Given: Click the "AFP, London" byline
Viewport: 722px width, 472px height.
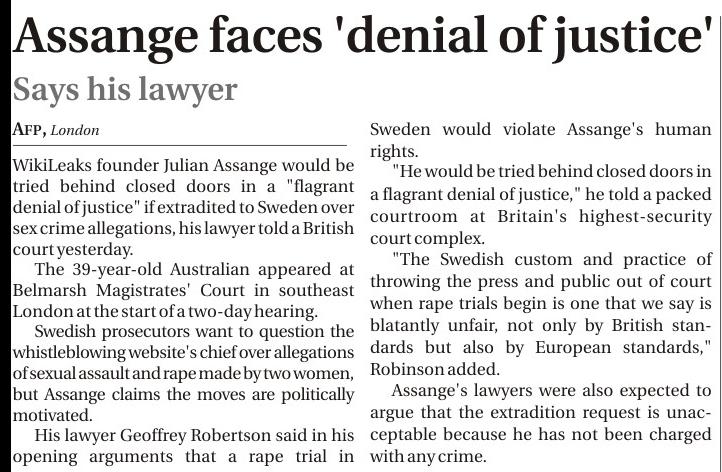Looking at the screenshot, I should tap(56, 130).
